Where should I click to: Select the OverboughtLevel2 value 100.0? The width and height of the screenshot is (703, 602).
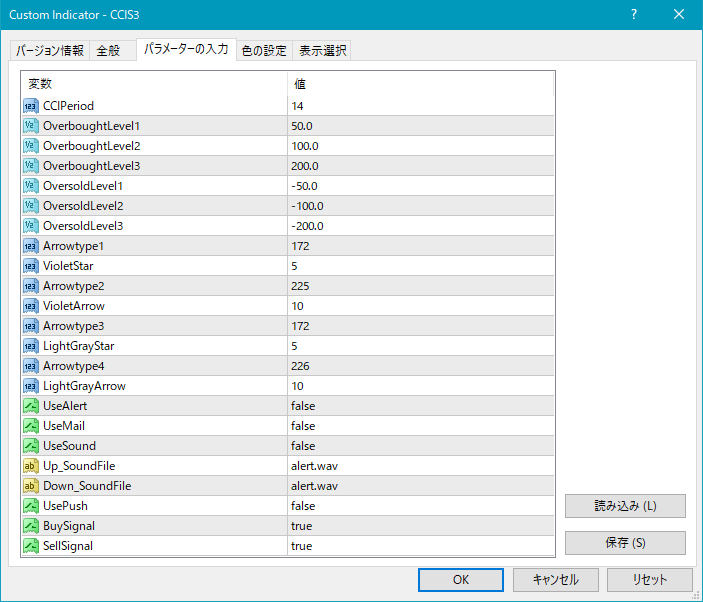click(x=305, y=146)
